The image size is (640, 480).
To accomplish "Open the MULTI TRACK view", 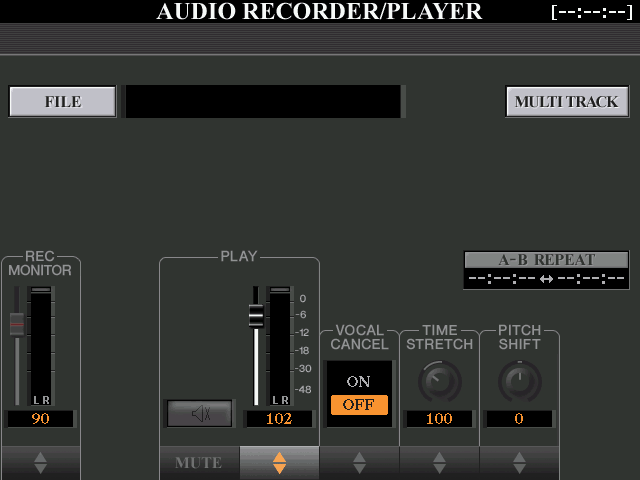I will 567,102.
